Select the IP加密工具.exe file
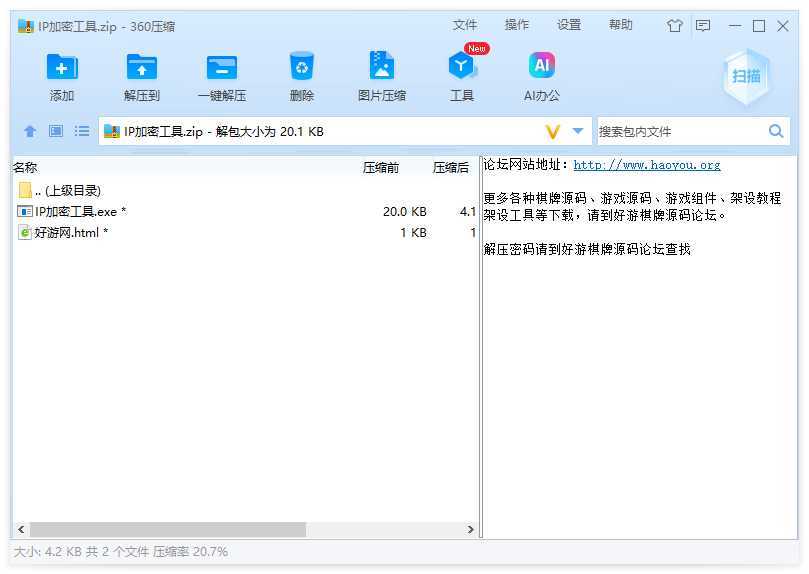This screenshot has width=809, height=574. click(80, 211)
